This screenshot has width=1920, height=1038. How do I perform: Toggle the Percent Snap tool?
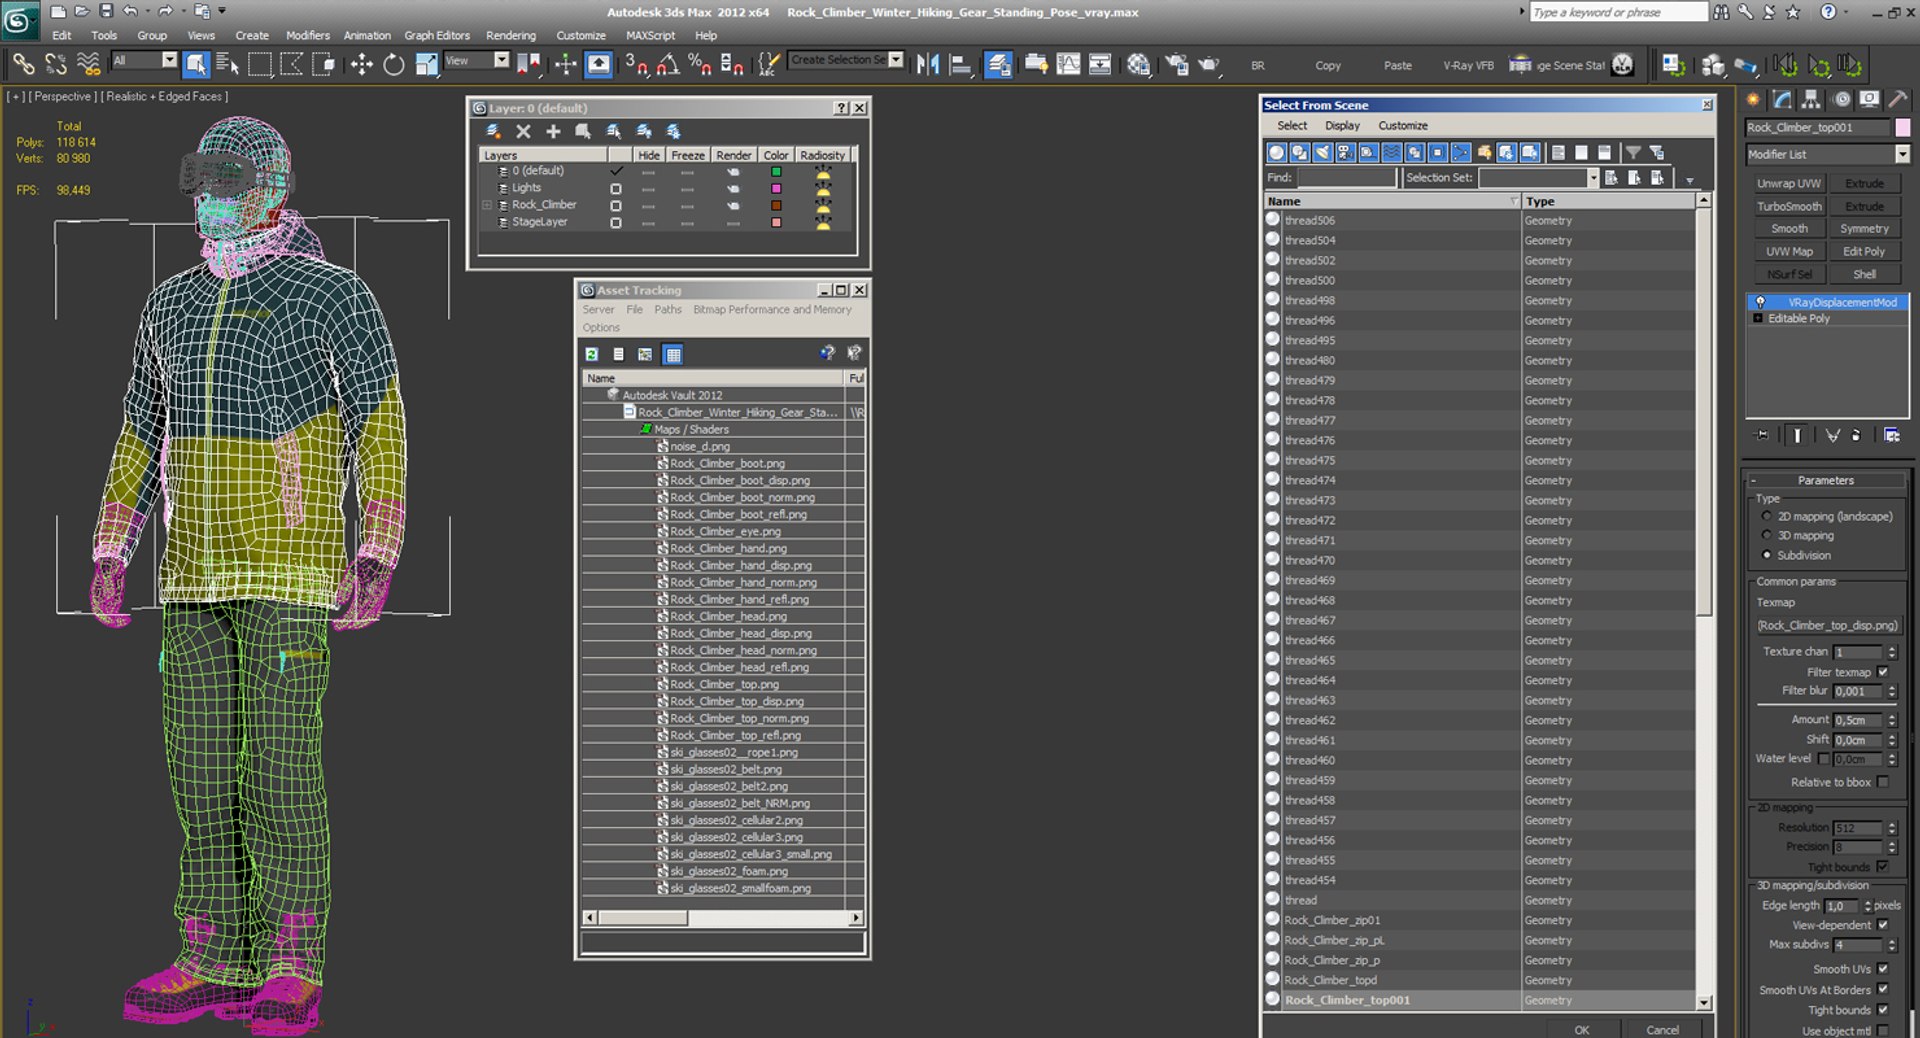point(700,65)
